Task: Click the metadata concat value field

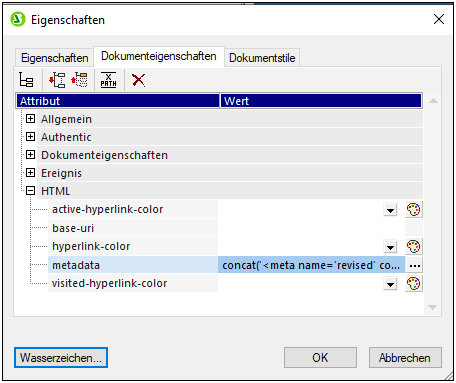Action: pyautogui.click(x=311, y=265)
